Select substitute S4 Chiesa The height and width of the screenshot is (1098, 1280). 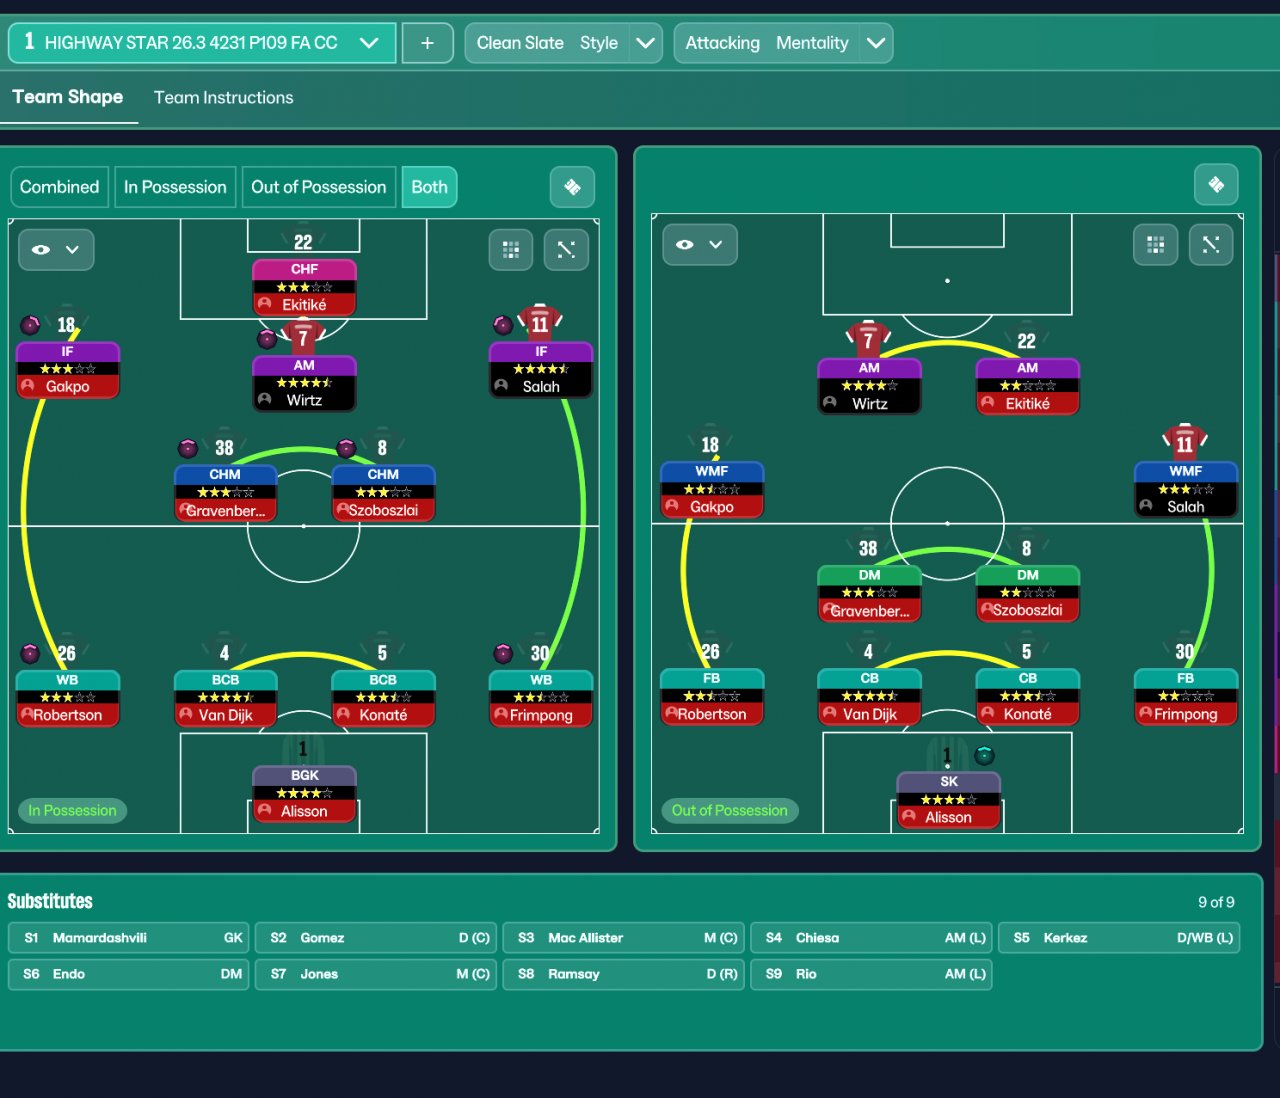(871, 938)
